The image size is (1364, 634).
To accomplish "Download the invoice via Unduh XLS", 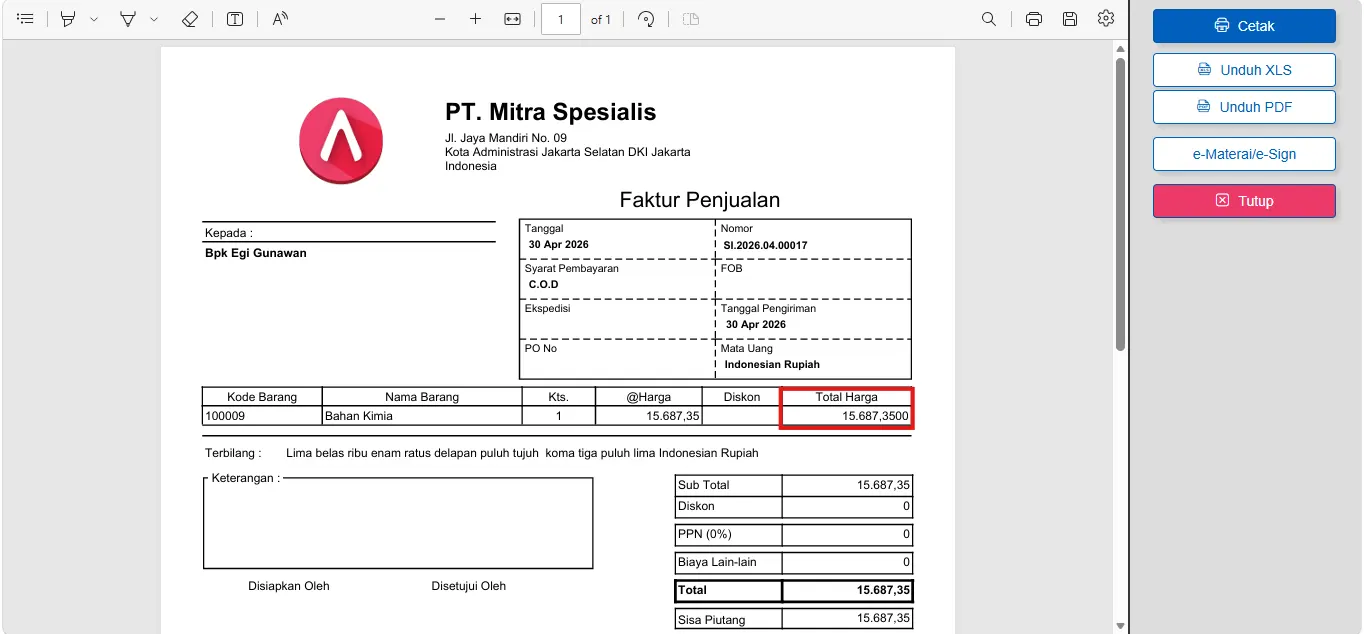I will [x=1244, y=70].
